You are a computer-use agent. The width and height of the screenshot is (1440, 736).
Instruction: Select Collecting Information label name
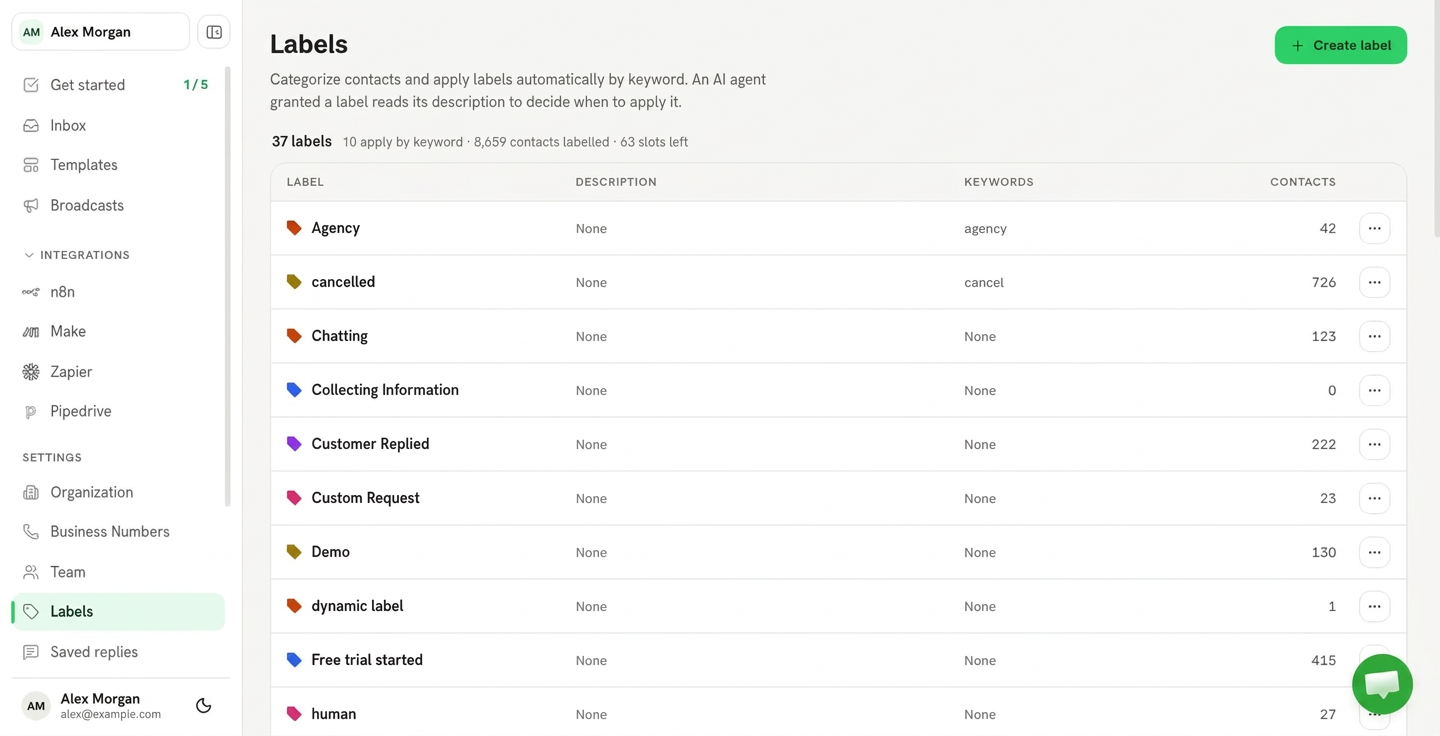385,390
